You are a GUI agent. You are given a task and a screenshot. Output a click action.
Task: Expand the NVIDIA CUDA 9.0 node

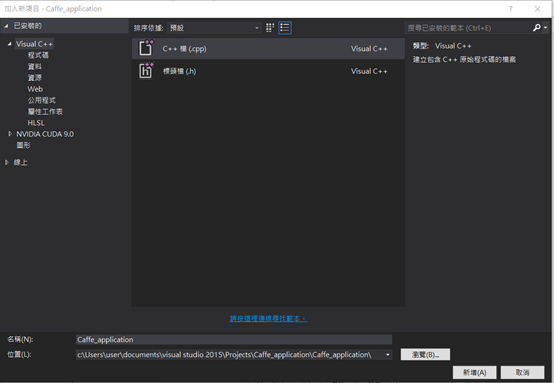(10, 134)
